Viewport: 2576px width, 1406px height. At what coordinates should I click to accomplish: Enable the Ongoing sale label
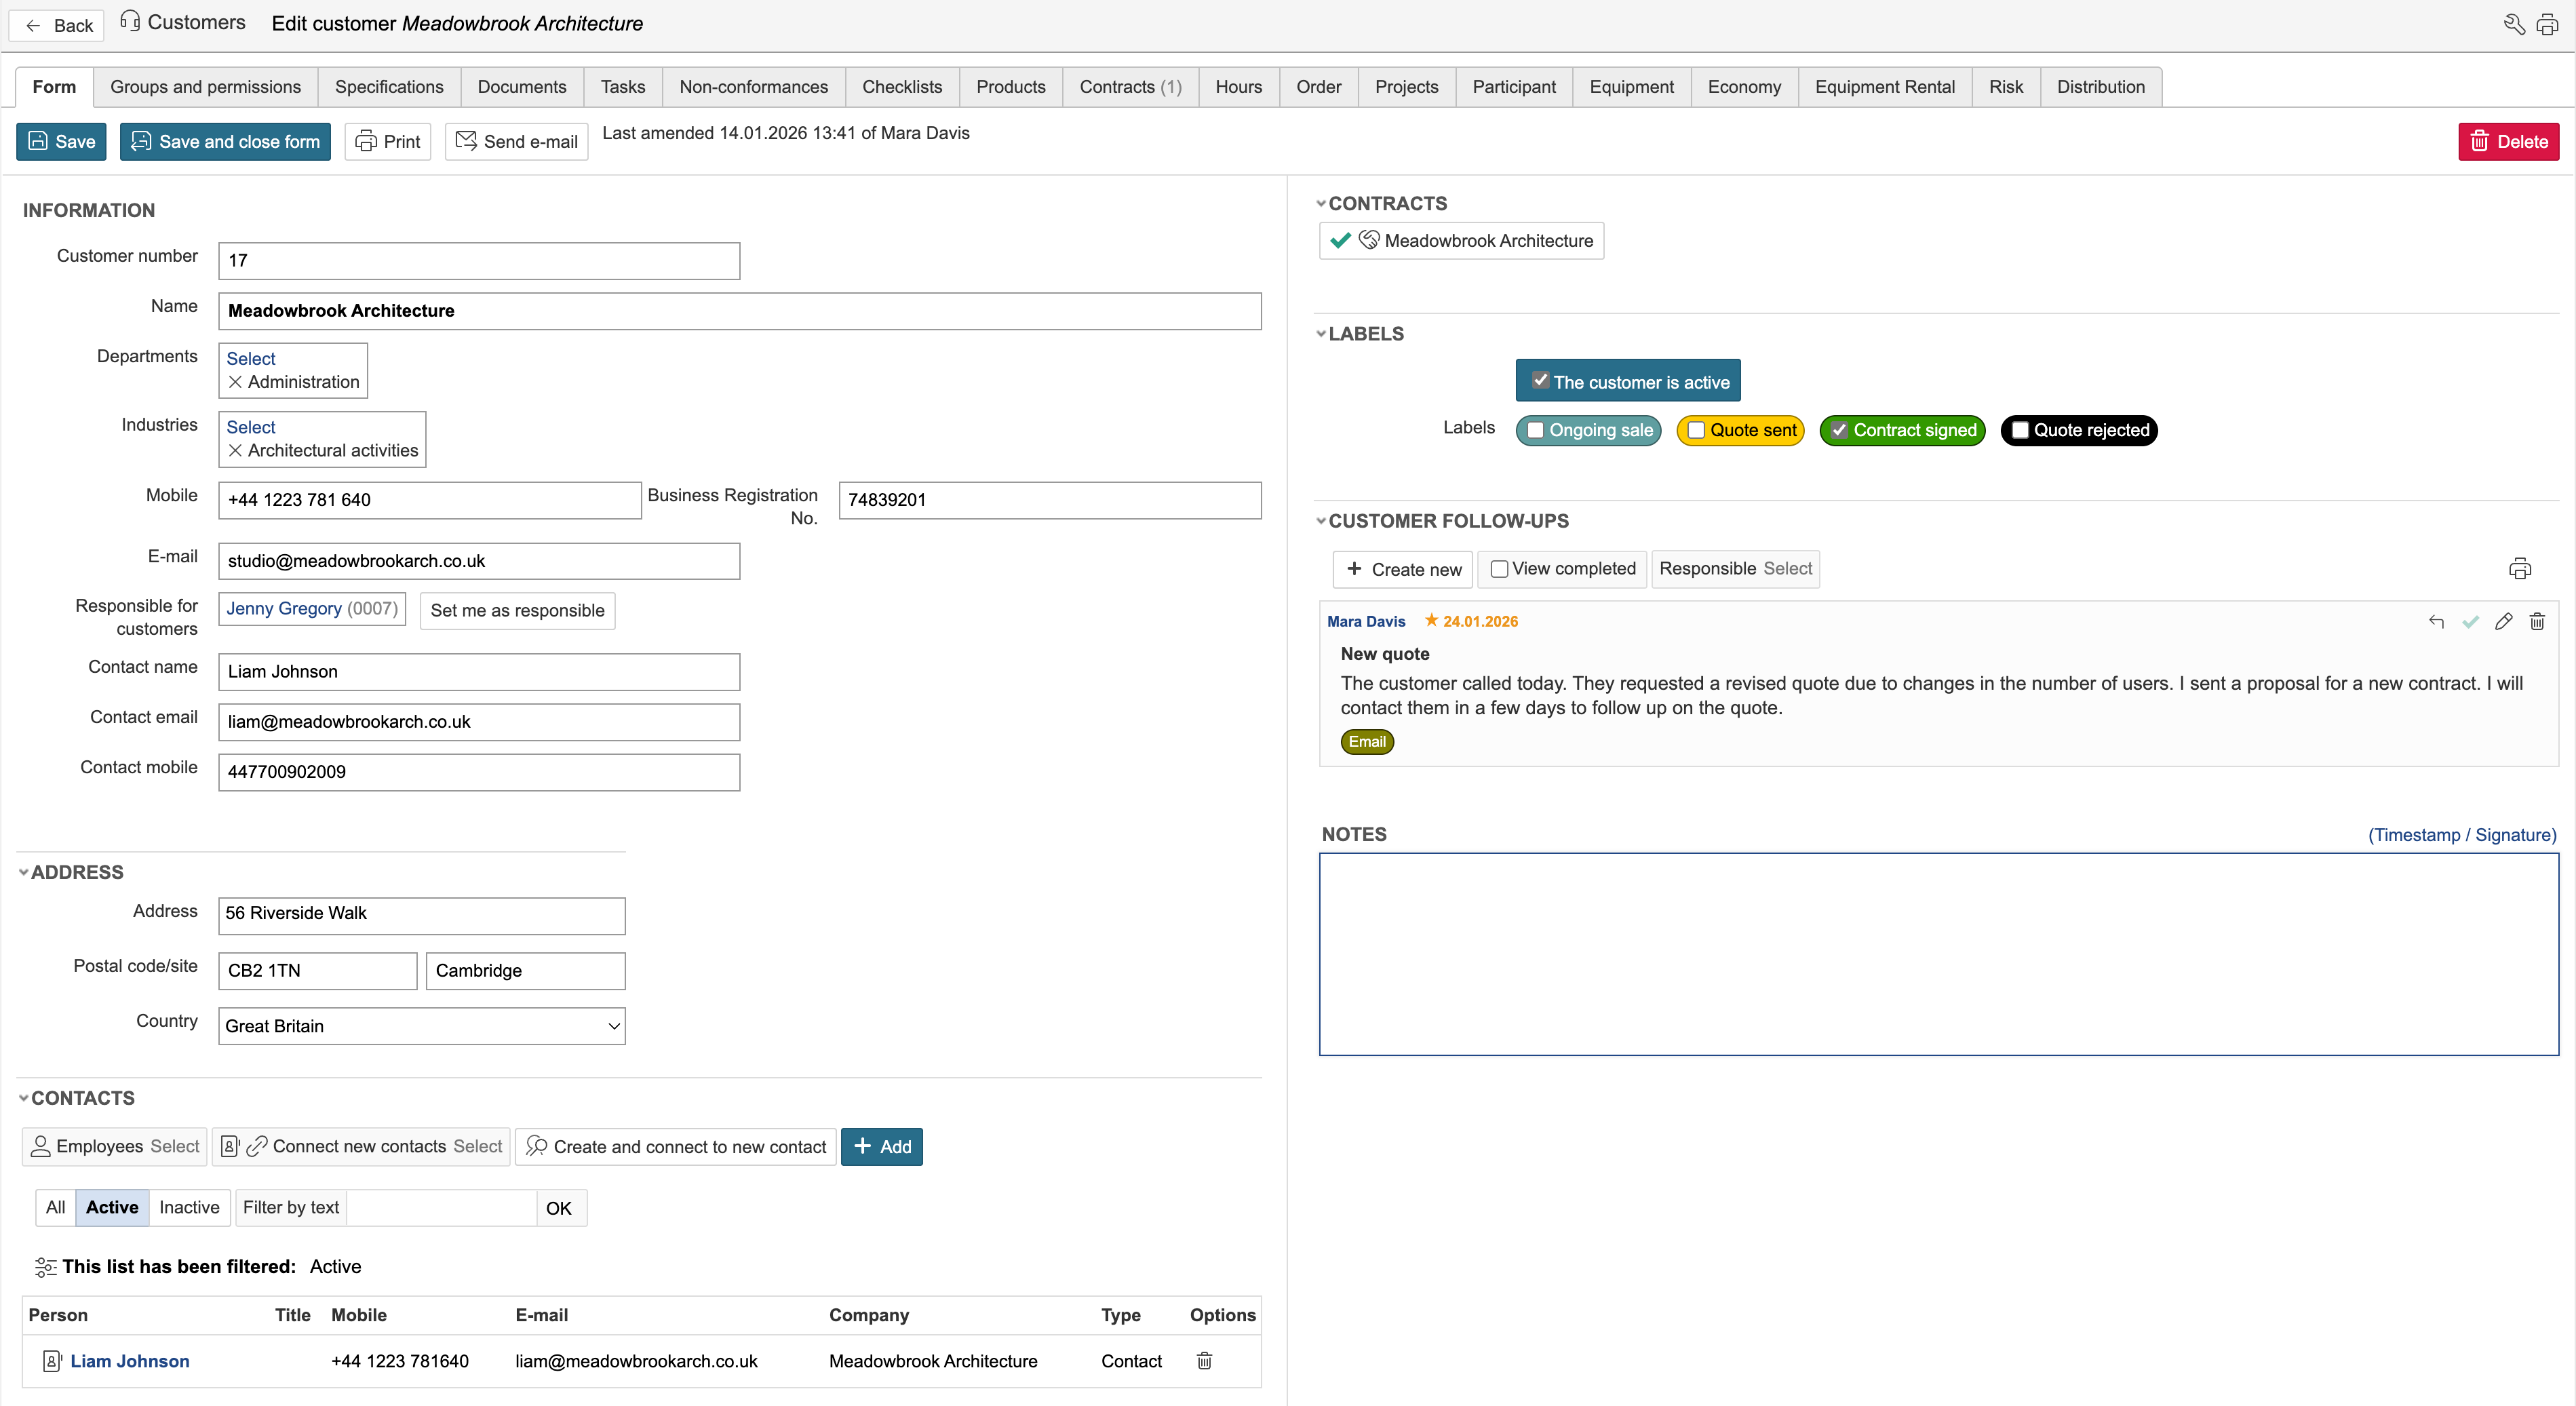1535,431
